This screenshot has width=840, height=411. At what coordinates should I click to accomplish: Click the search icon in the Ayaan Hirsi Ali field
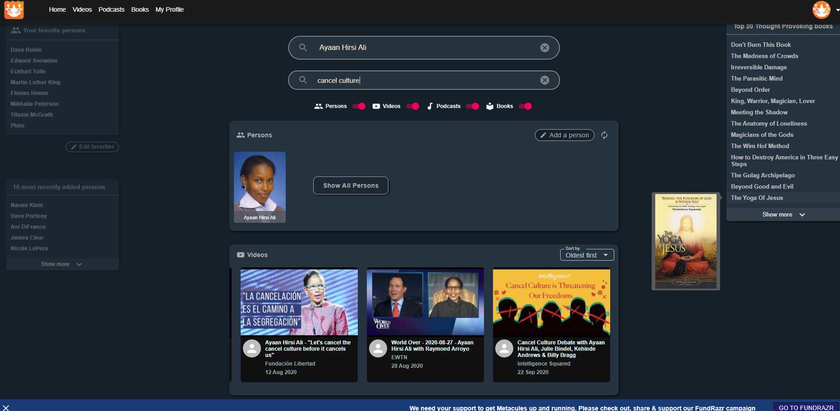click(303, 48)
